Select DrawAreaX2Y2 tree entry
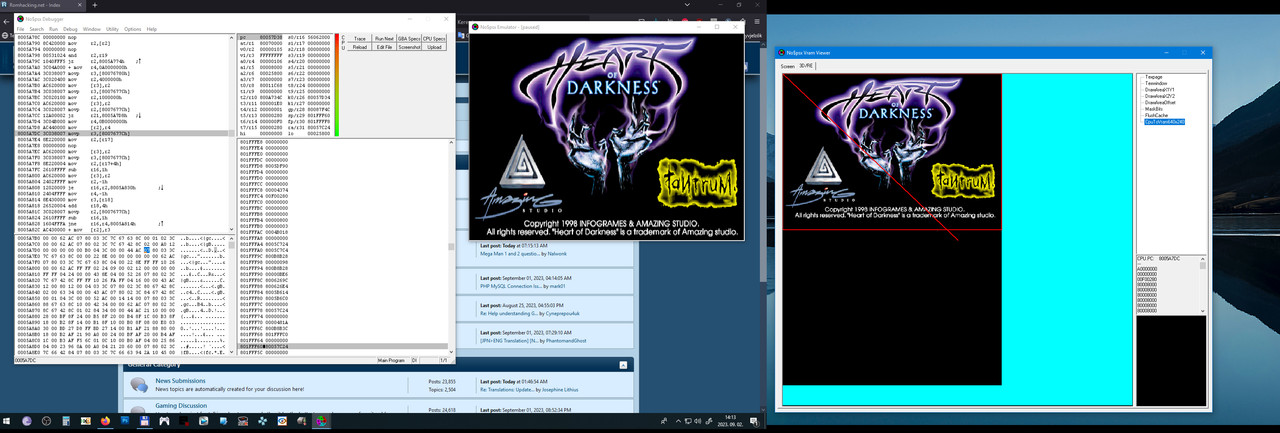Screen dimensions: 1280x433 (x=1160, y=96)
